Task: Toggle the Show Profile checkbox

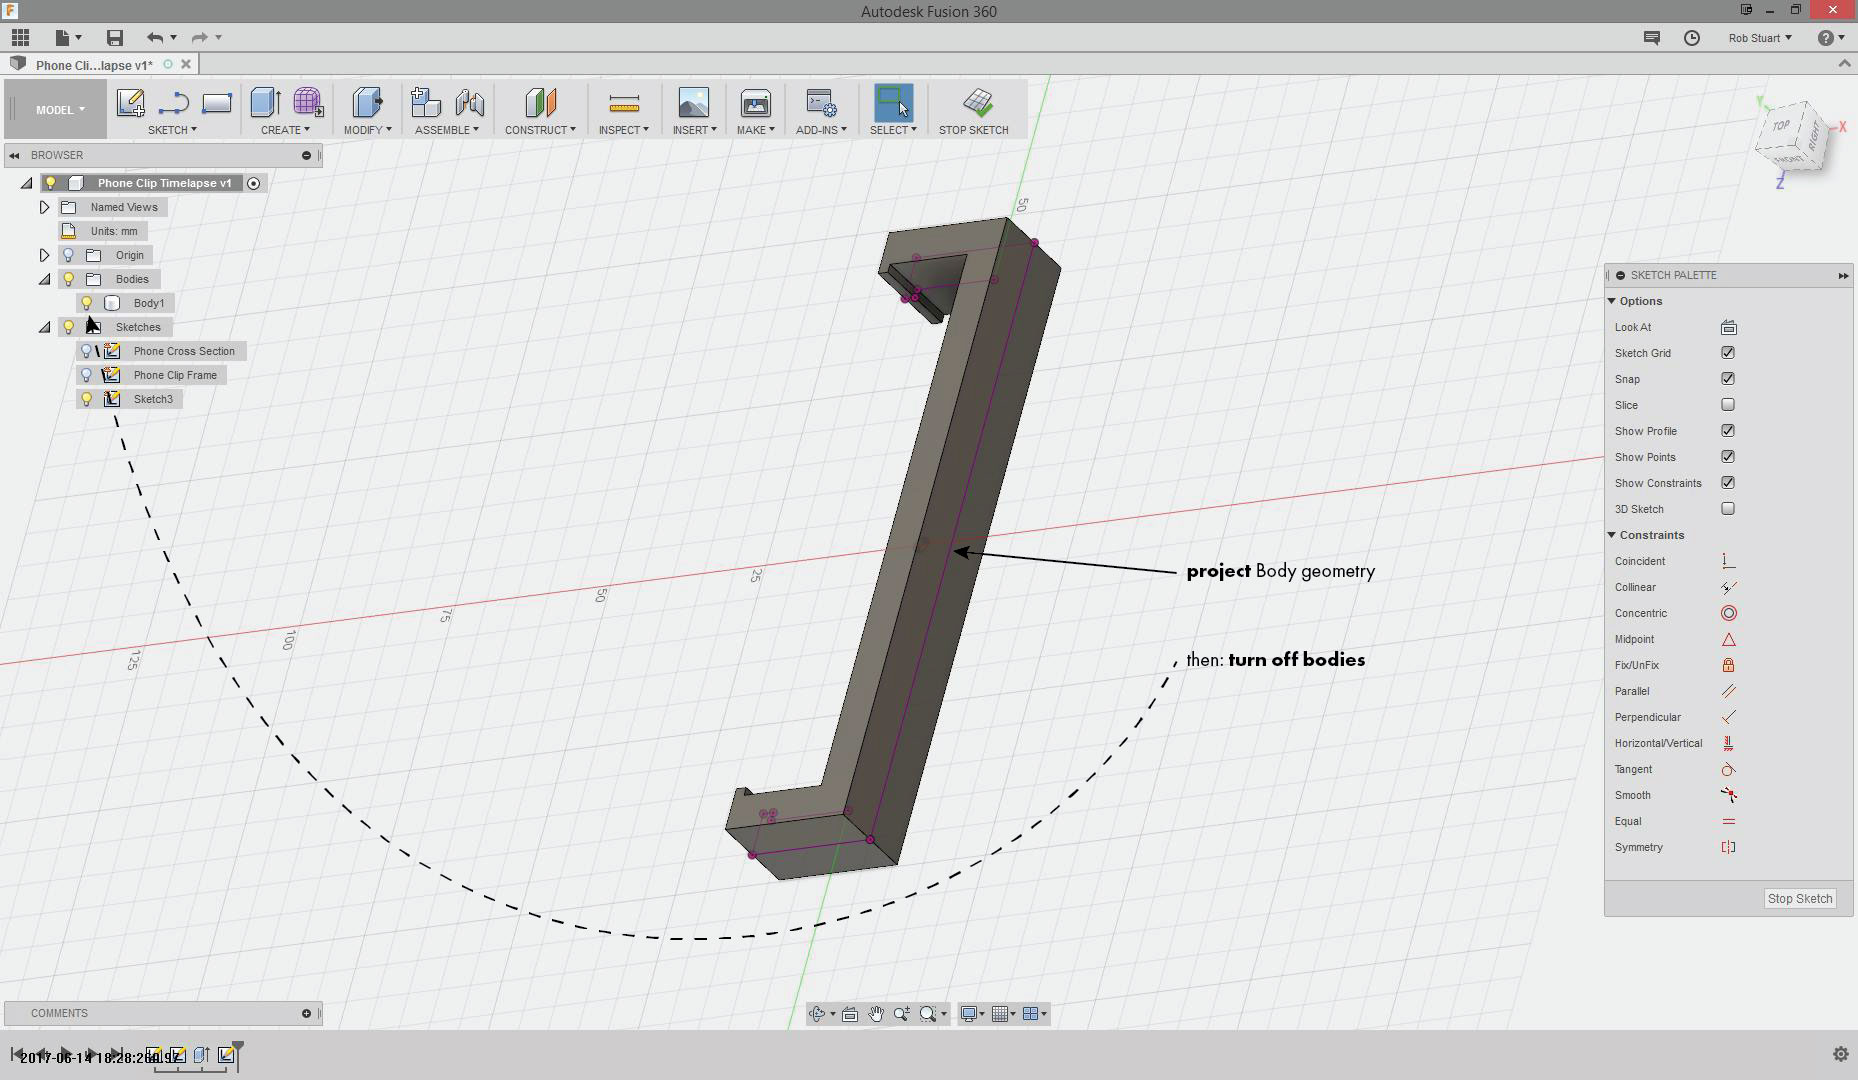Action: coord(1728,431)
